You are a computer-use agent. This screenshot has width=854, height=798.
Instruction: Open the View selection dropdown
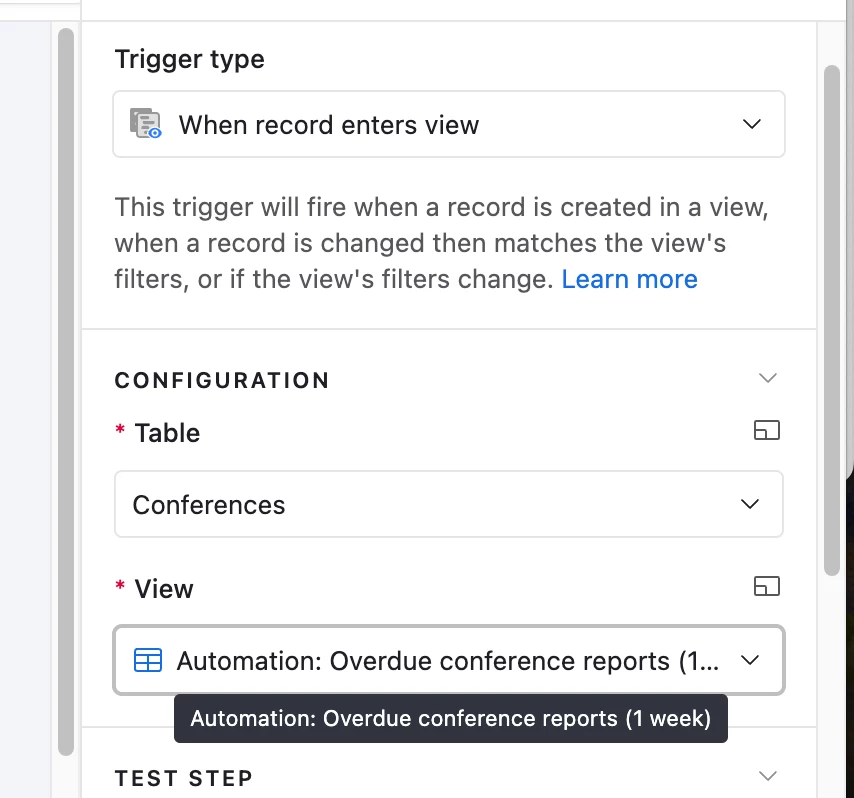coord(449,660)
